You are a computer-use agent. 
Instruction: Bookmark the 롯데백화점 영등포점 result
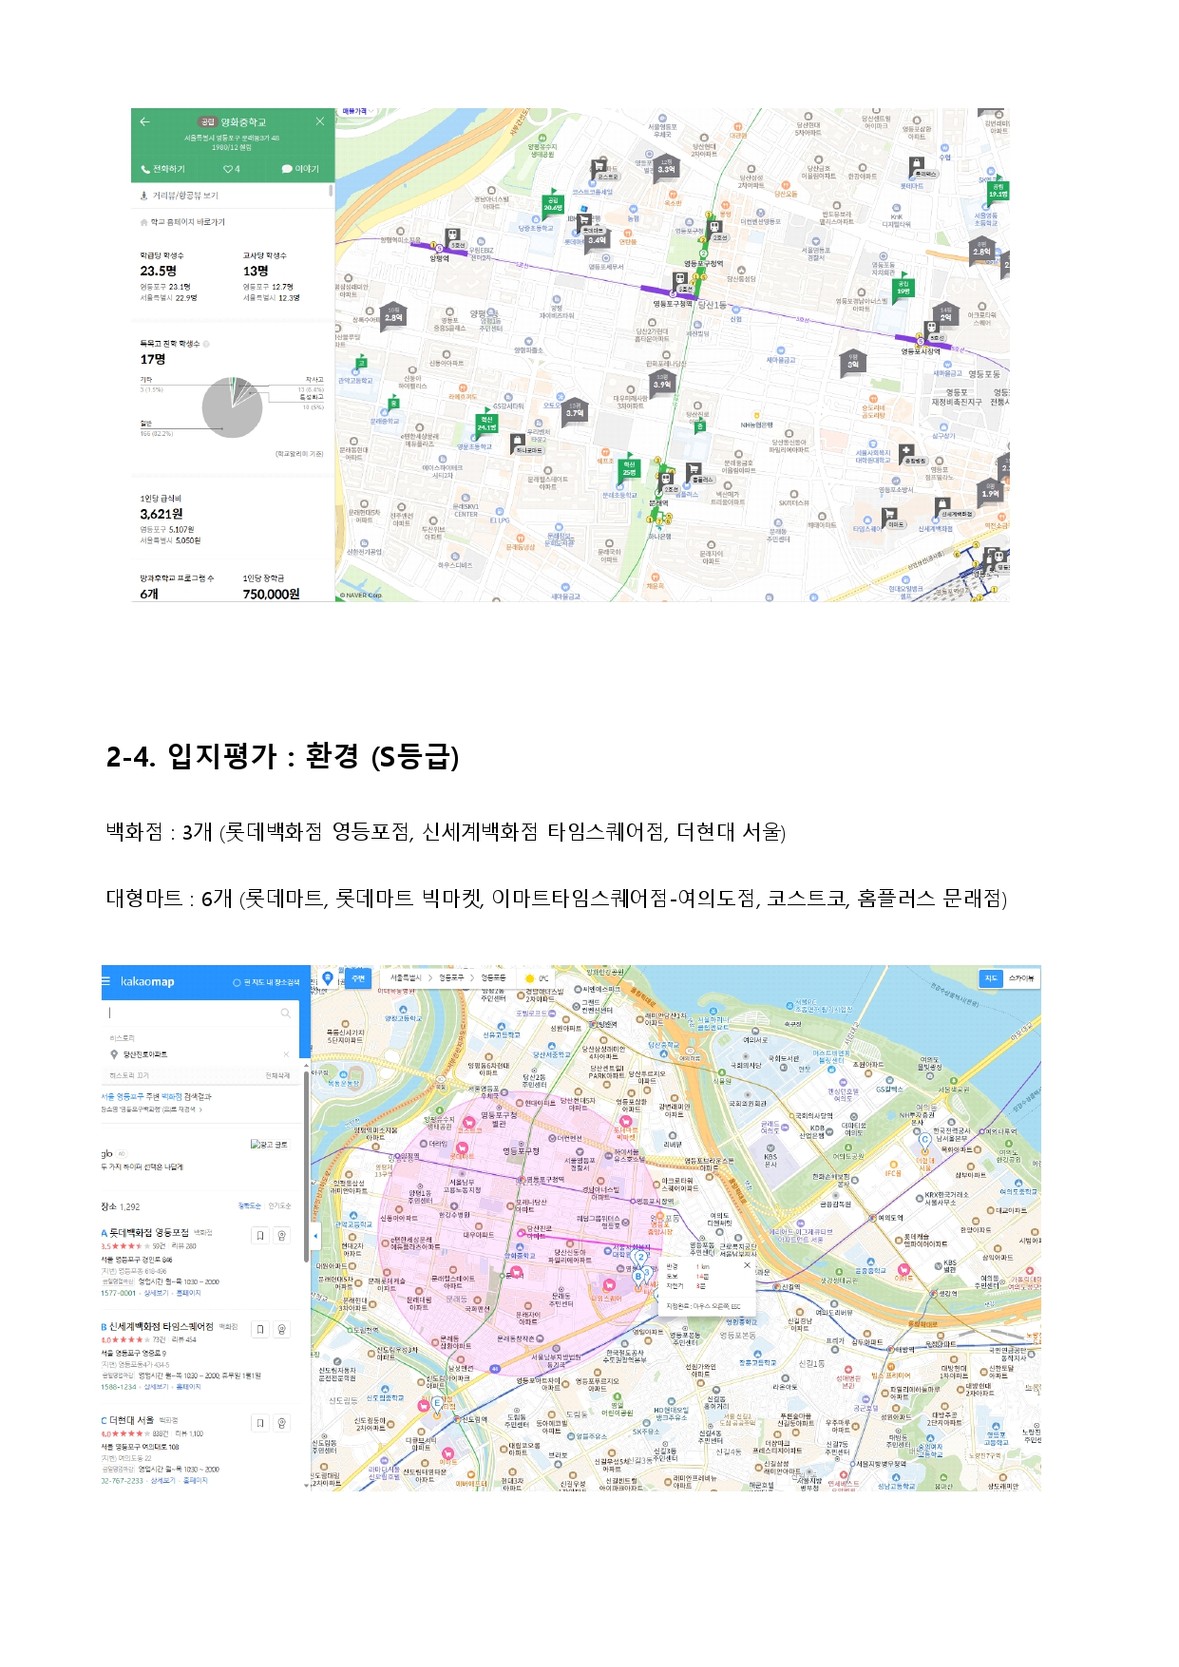(x=260, y=1235)
